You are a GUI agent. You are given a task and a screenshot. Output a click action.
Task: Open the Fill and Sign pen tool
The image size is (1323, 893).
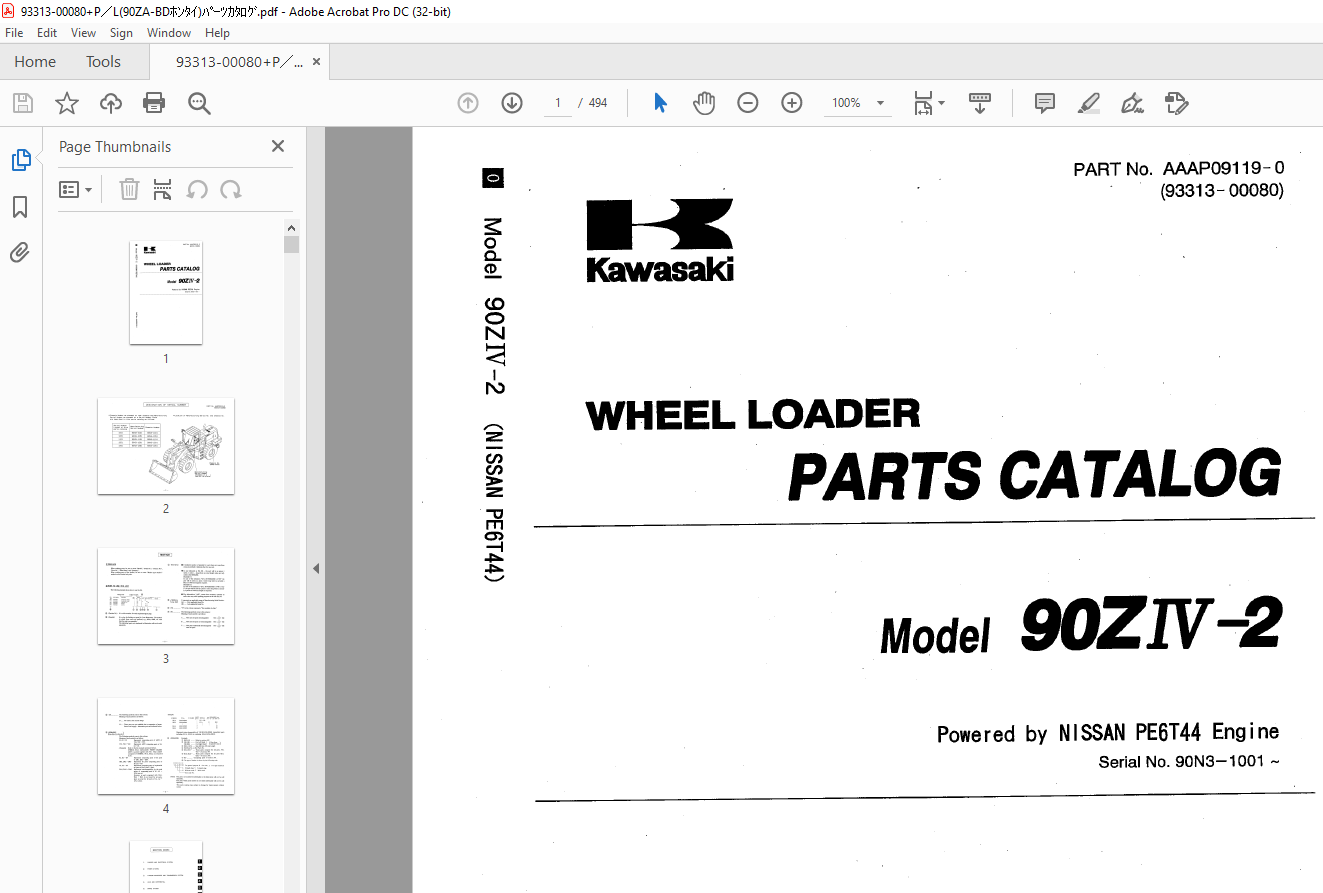[1133, 103]
